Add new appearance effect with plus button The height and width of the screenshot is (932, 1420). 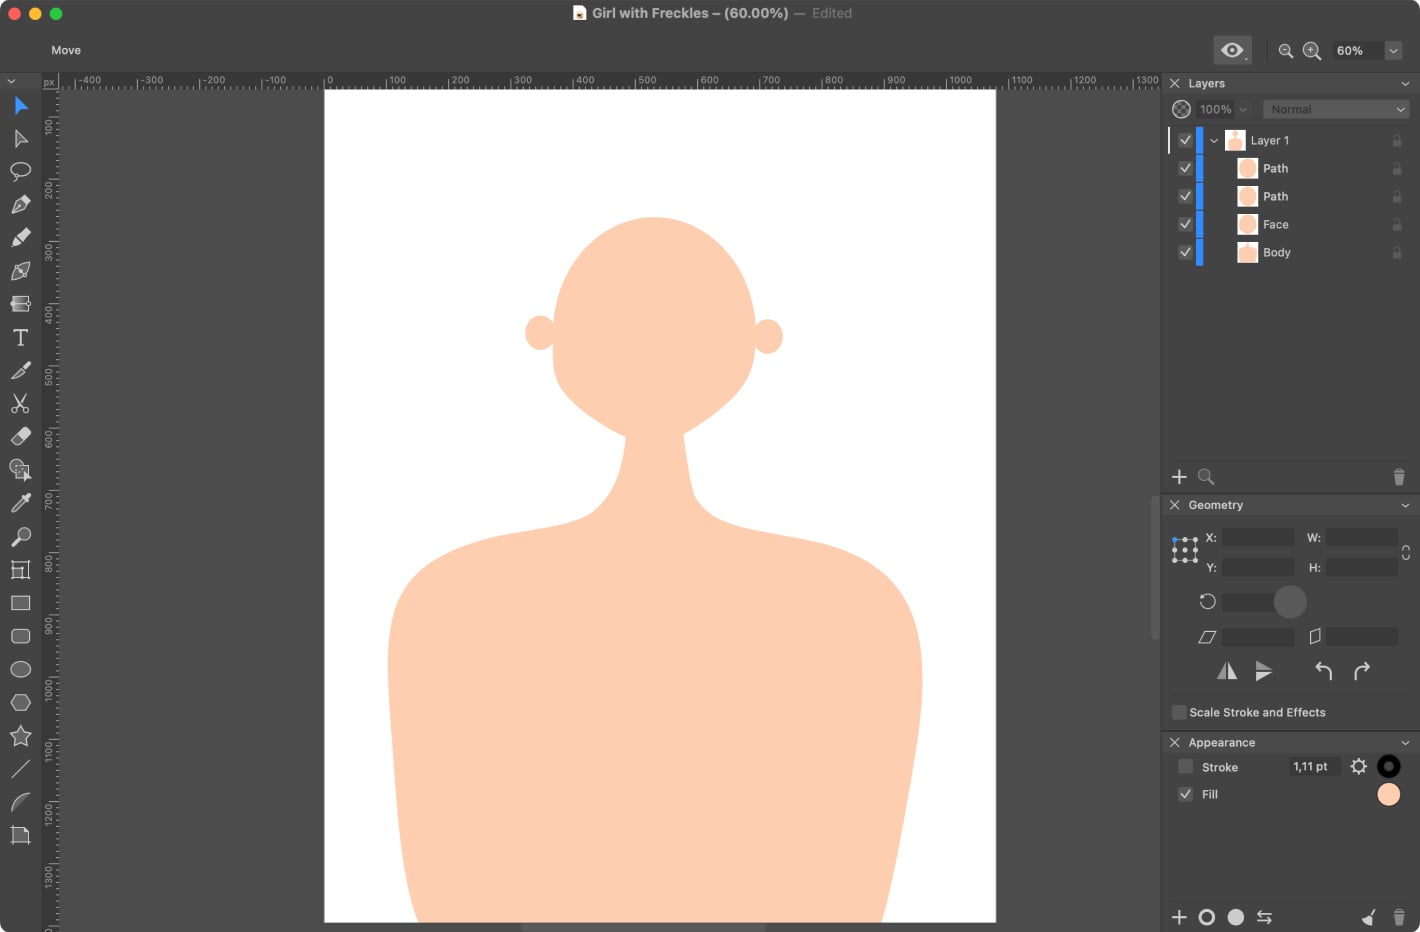pyautogui.click(x=1179, y=917)
